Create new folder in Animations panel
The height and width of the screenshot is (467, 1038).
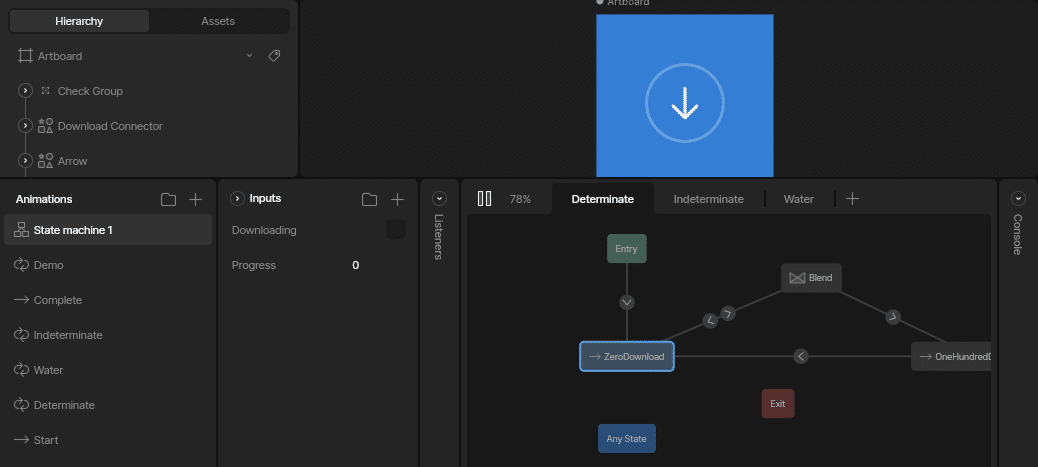168,199
